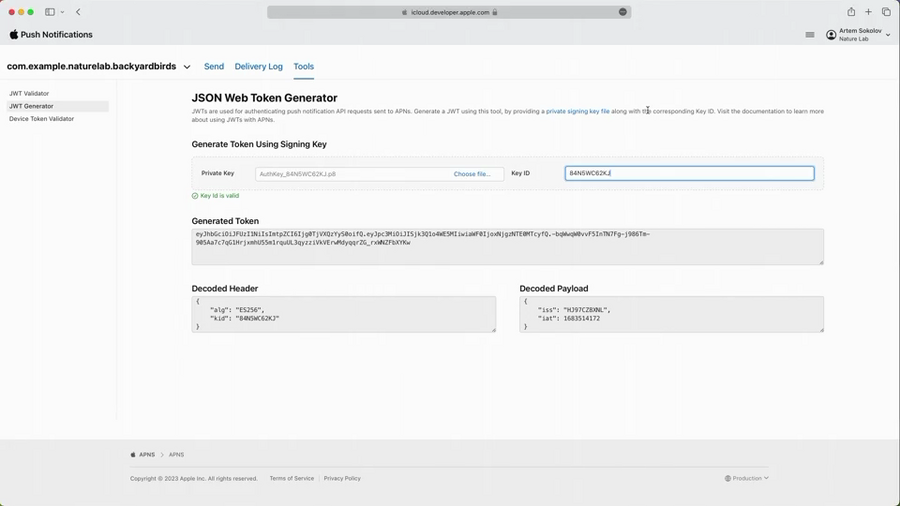Open the Safari share icon

(851, 11)
